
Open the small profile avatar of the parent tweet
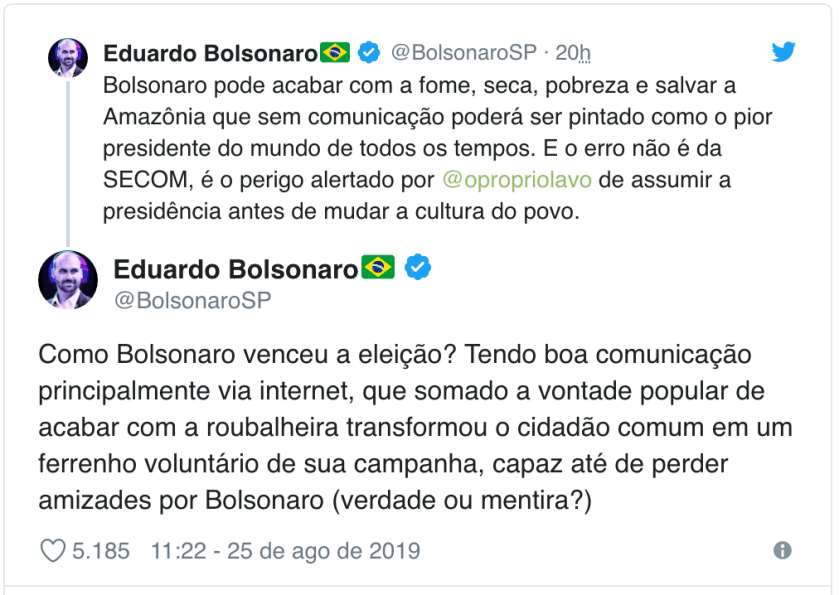coord(67,58)
